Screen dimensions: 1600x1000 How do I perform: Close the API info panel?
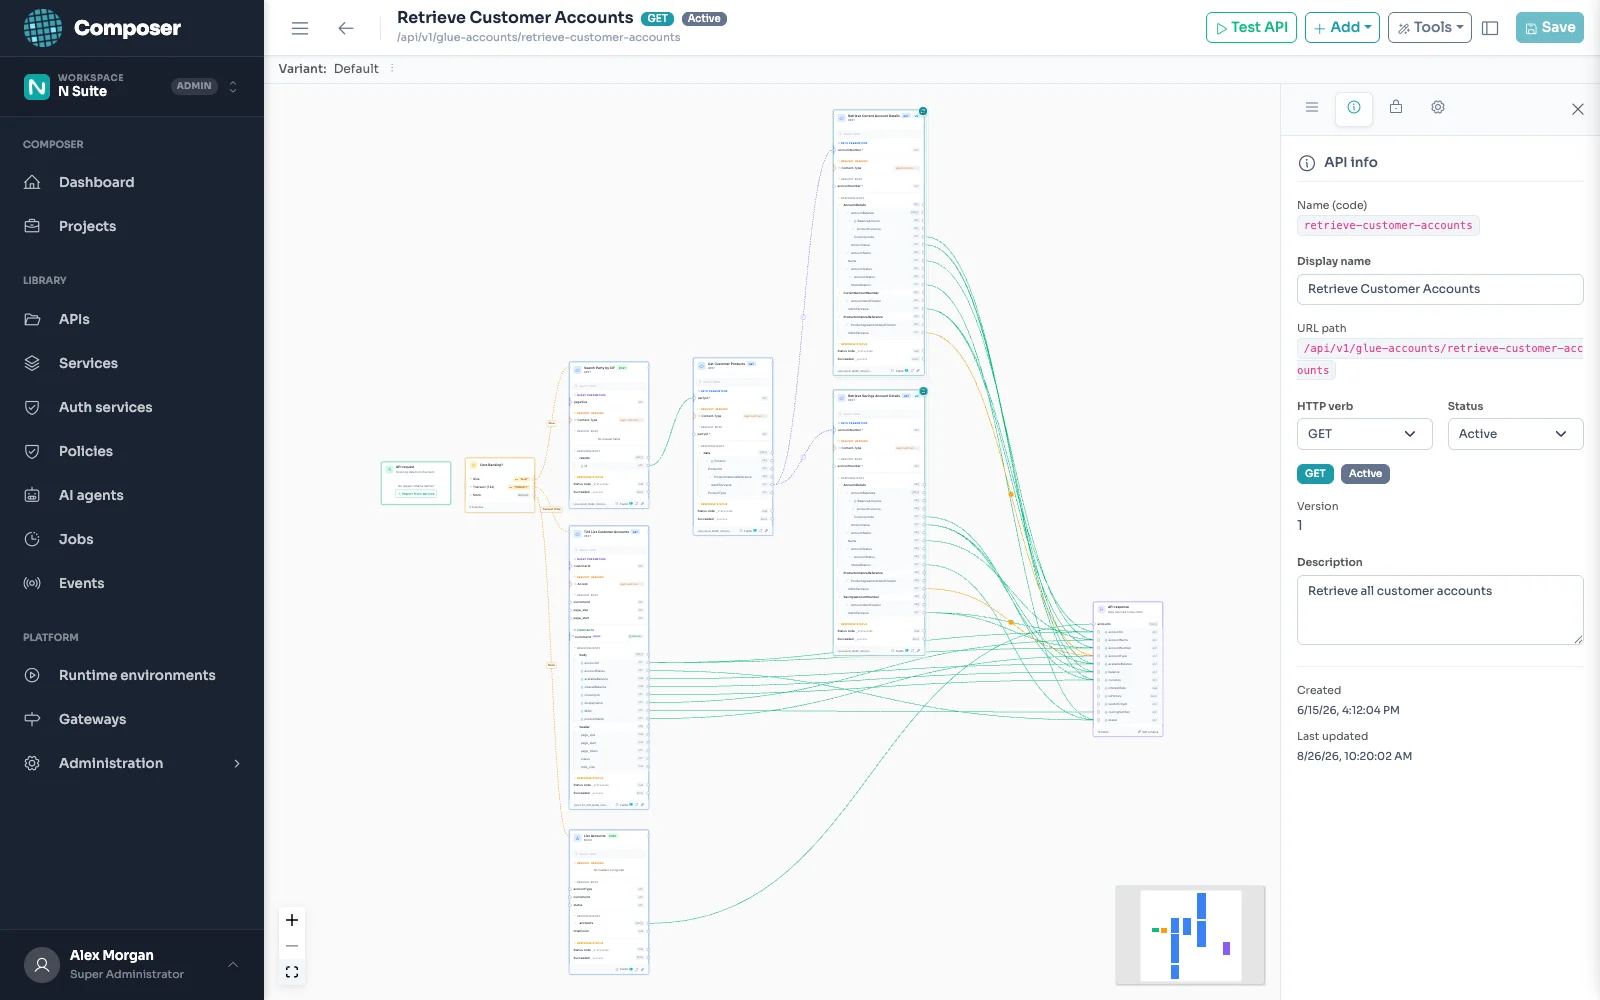[1578, 109]
